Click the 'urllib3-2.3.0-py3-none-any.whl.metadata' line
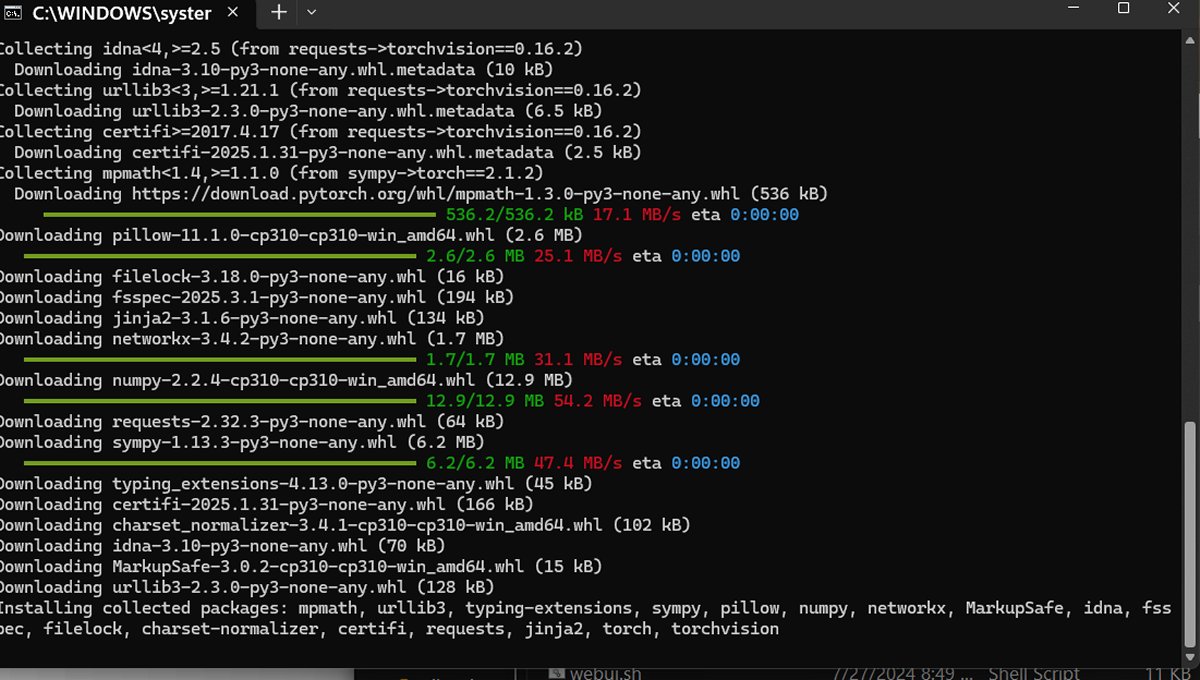This screenshot has height=680, width=1200. click(308, 110)
